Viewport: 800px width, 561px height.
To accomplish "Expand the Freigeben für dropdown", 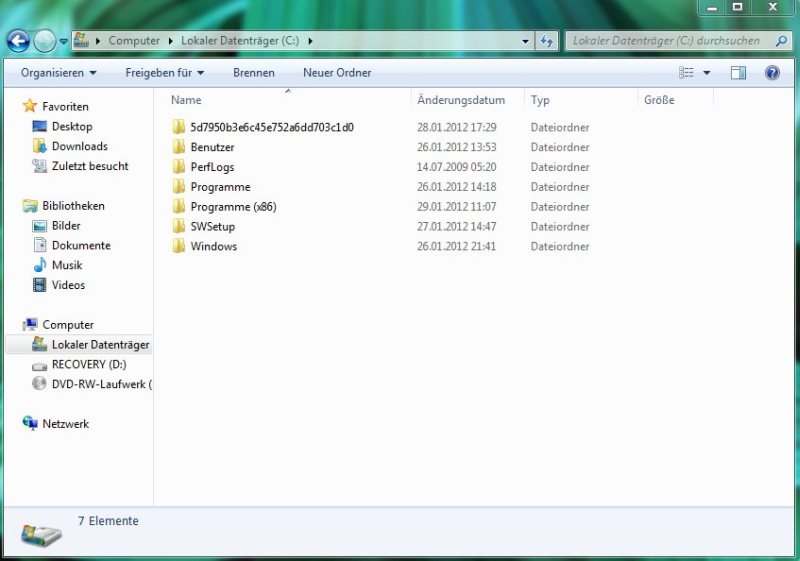I will click(164, 73).
